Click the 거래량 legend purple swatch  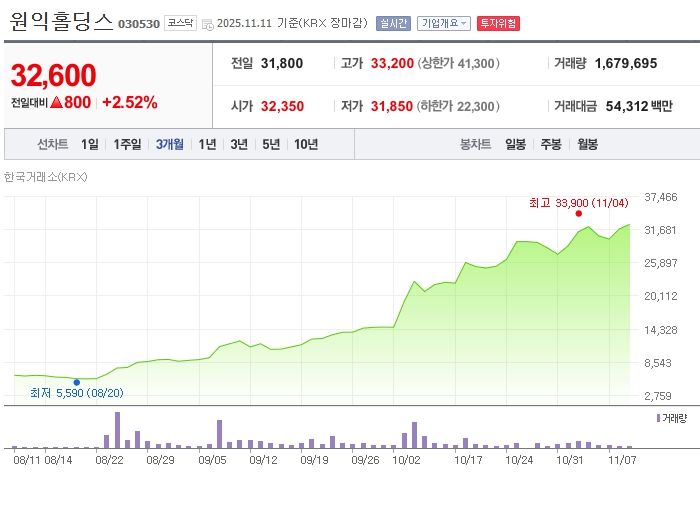pyautogui.click(x=658, y=418)
